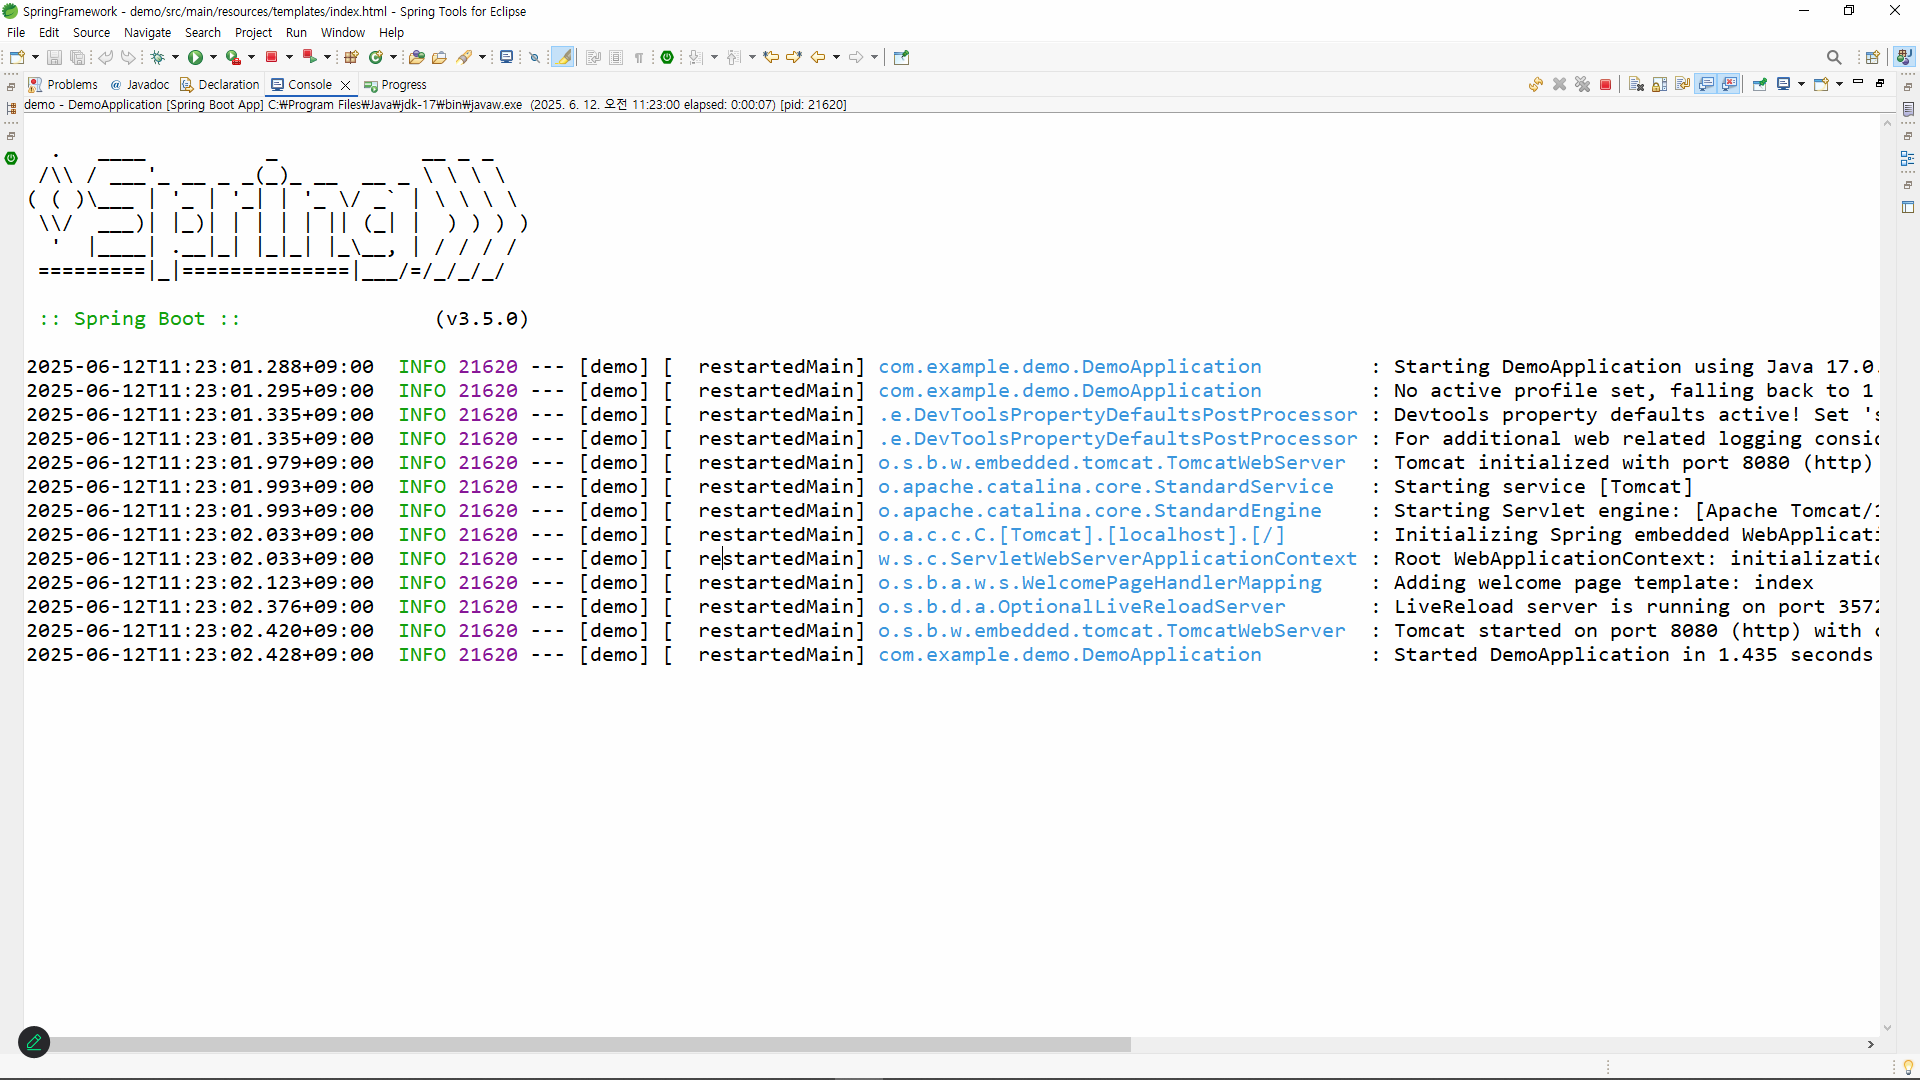Open the New wizard dropdown arrow

point(35,57)
